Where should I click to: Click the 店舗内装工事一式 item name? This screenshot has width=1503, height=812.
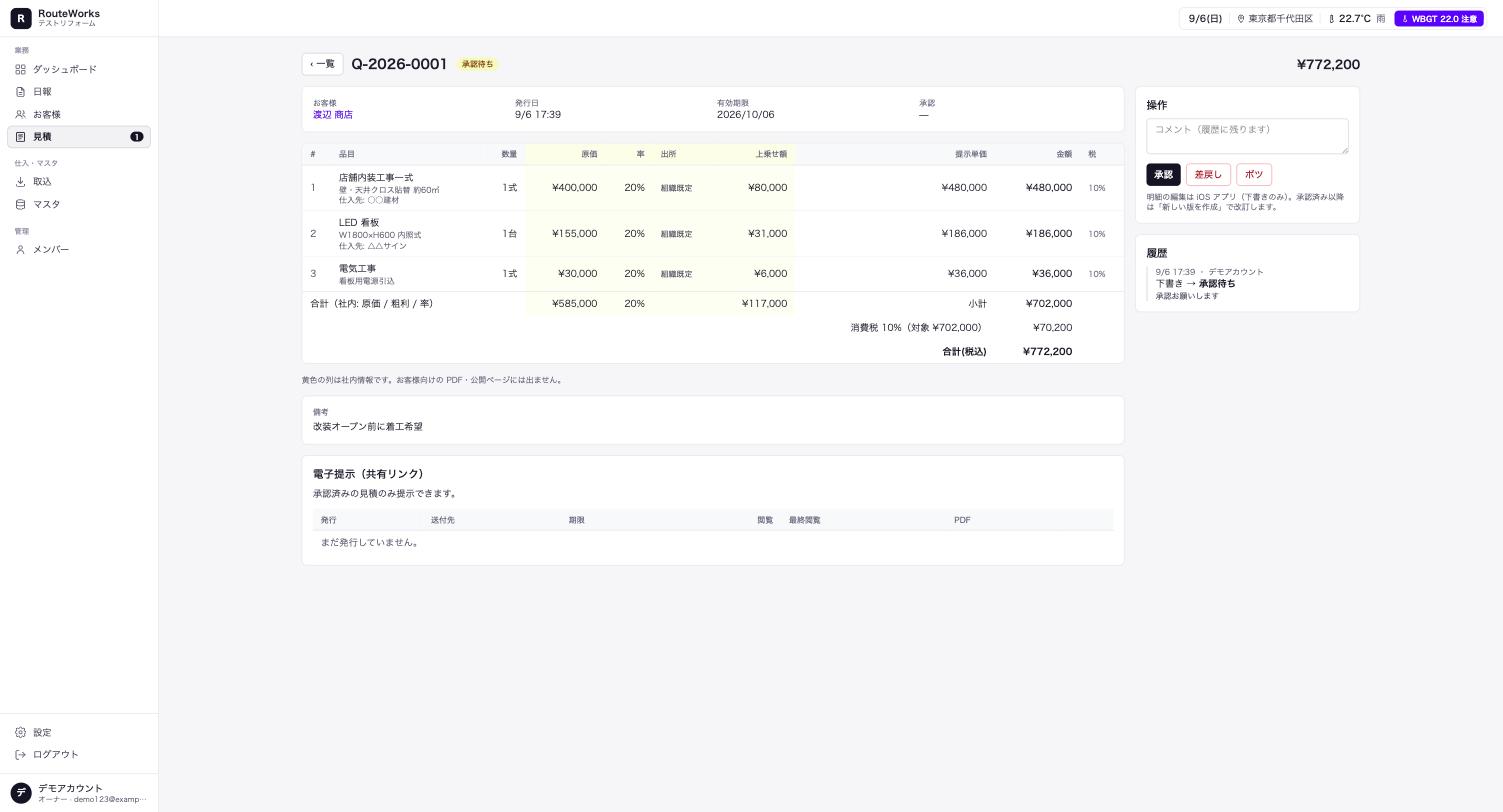coord(376,178)
